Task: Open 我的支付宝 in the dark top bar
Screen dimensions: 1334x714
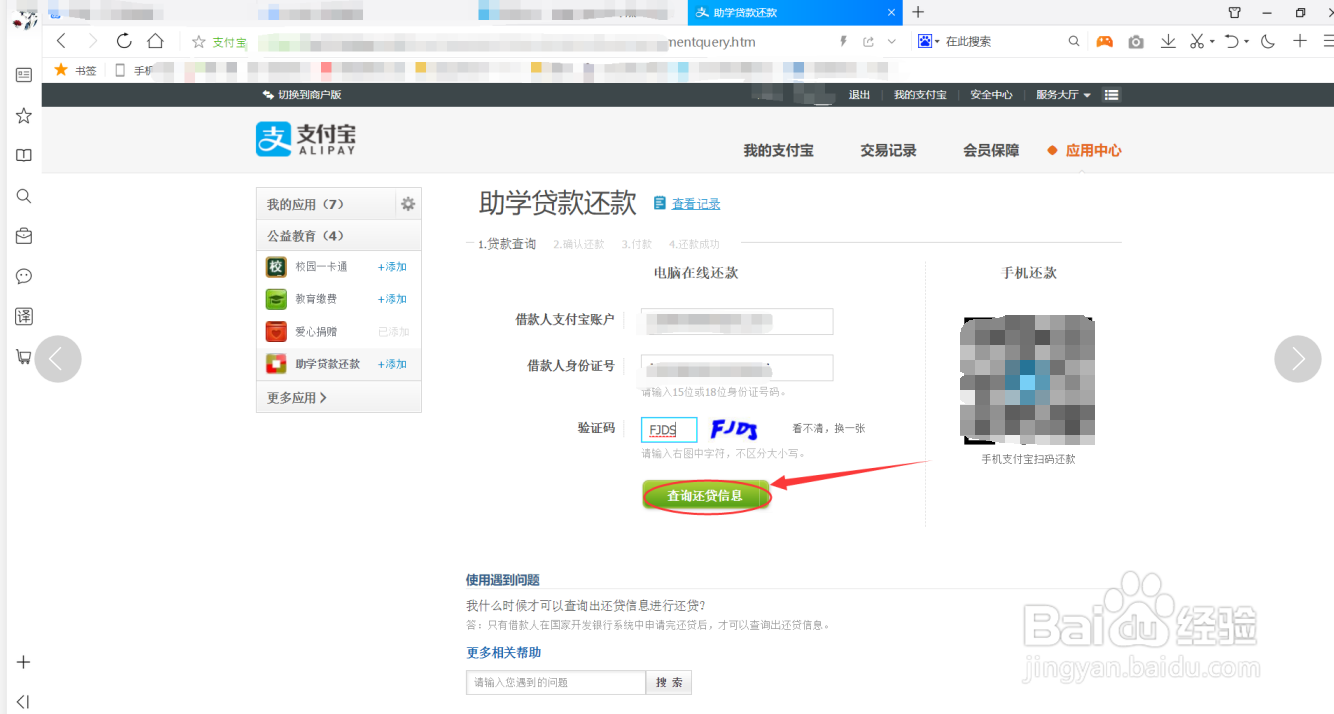Action: click(920, 95)
